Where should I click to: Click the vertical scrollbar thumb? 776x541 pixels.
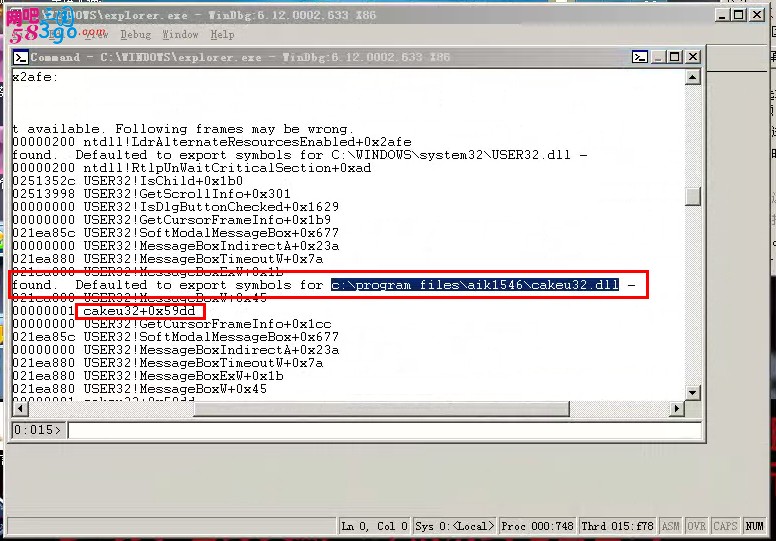pyautogui.click(x=692, y=196)
